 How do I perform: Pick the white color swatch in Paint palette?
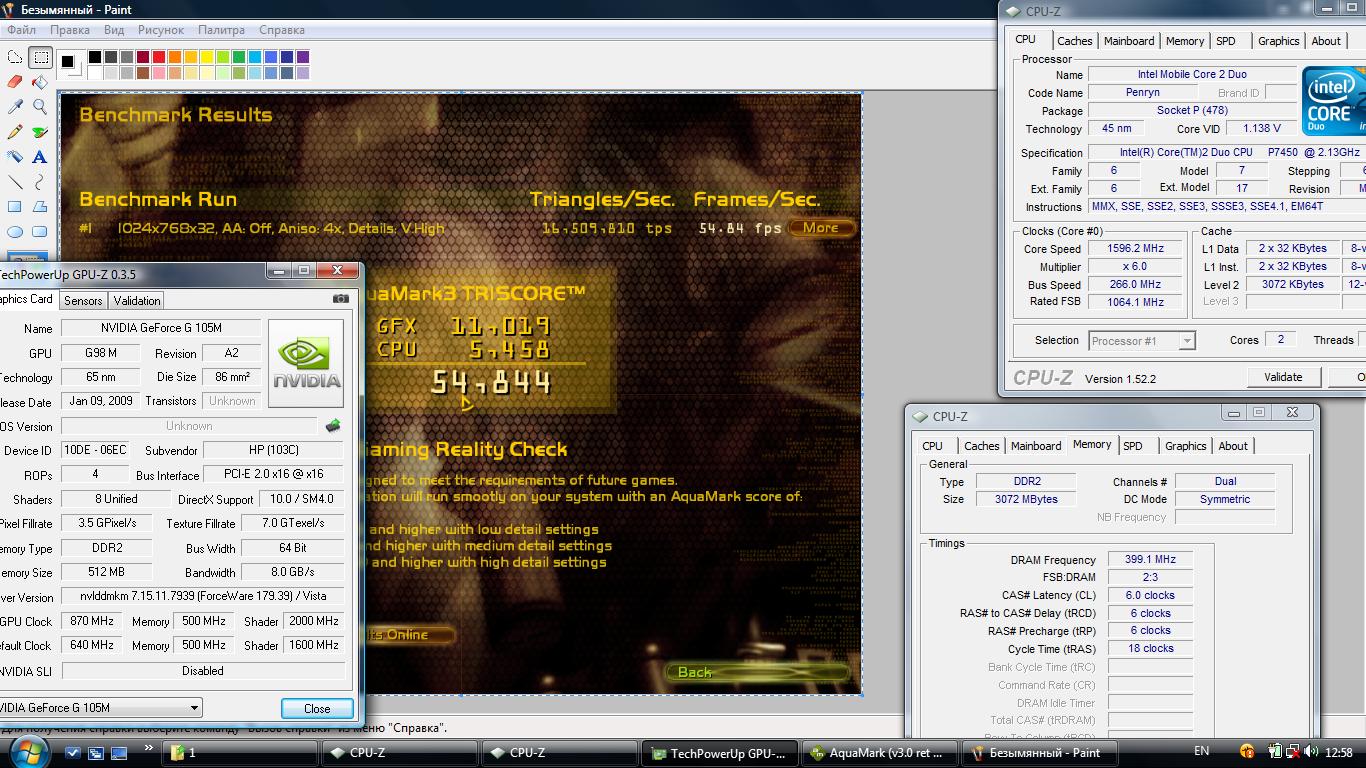95,73
